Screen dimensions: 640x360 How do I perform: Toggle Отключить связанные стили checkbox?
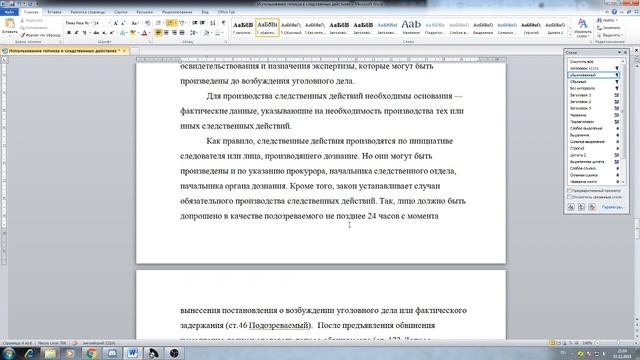[x=569, y=197]
